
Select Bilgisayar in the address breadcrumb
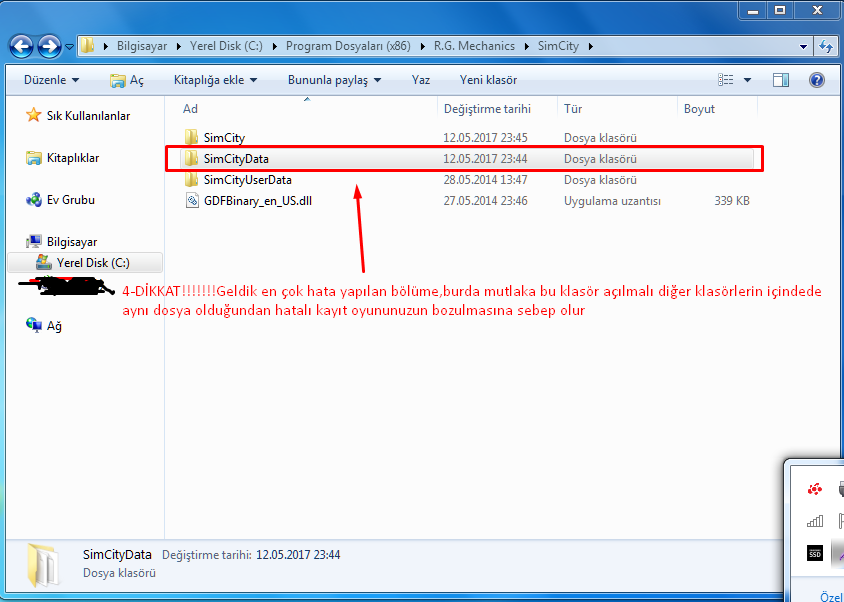click(142, 46)
